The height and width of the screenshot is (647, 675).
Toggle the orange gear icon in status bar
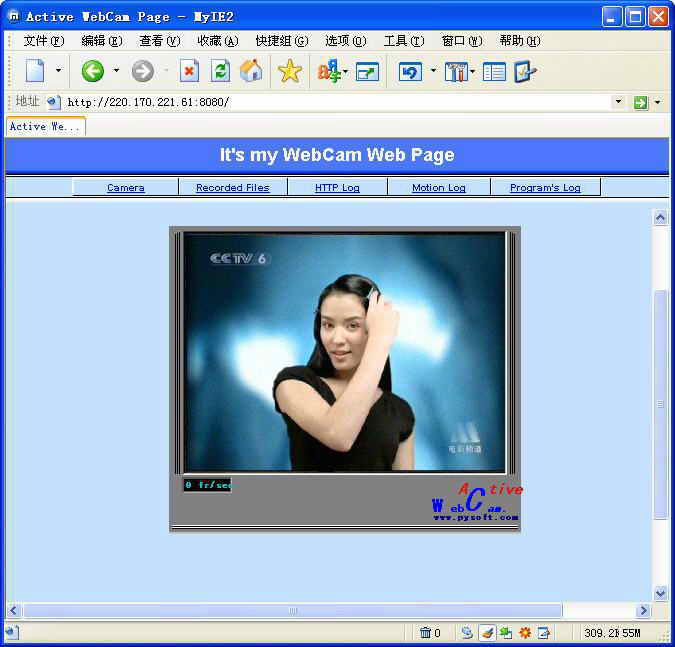click(x=525, y=632)
